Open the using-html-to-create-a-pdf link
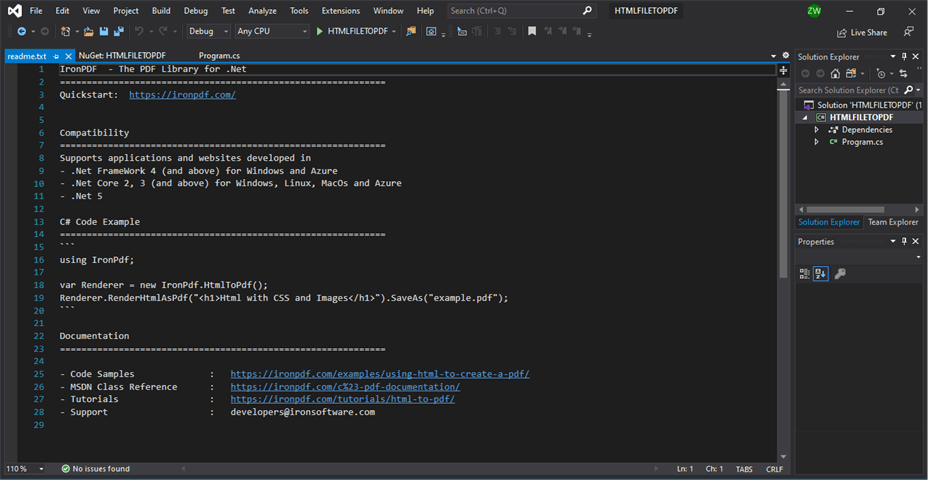The image size is (937, 480). pyautogui.click(x=380, y=374)
